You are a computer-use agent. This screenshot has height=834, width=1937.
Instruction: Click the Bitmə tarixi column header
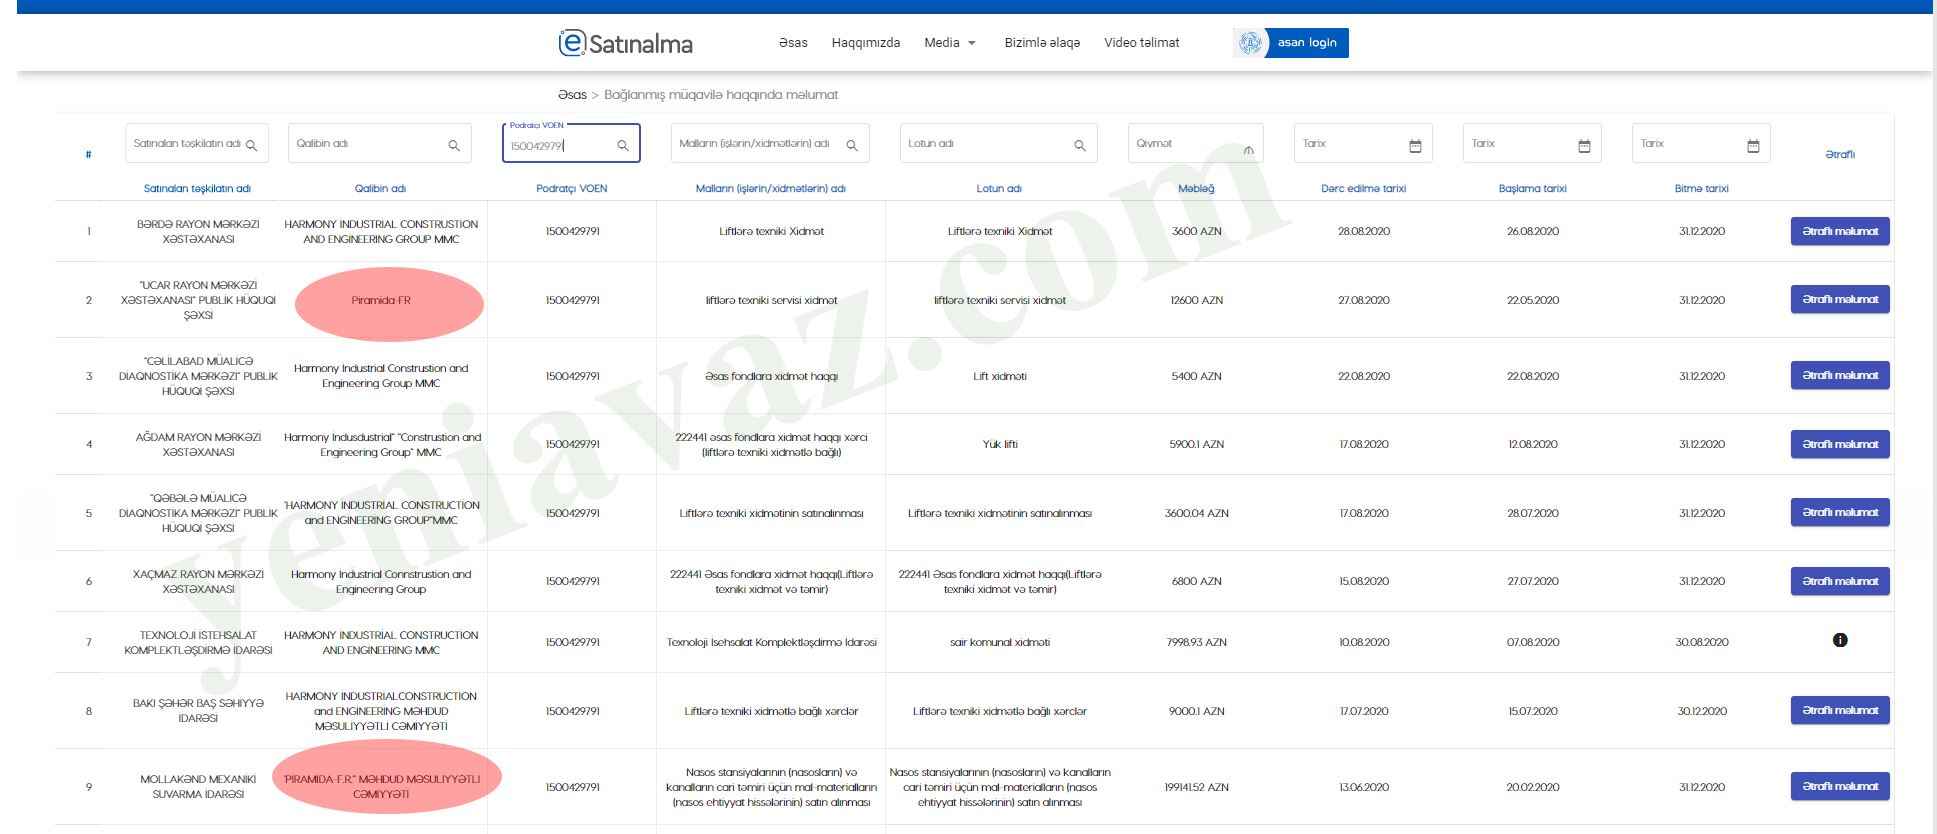pyautogui.click(x=1701, y=188)
